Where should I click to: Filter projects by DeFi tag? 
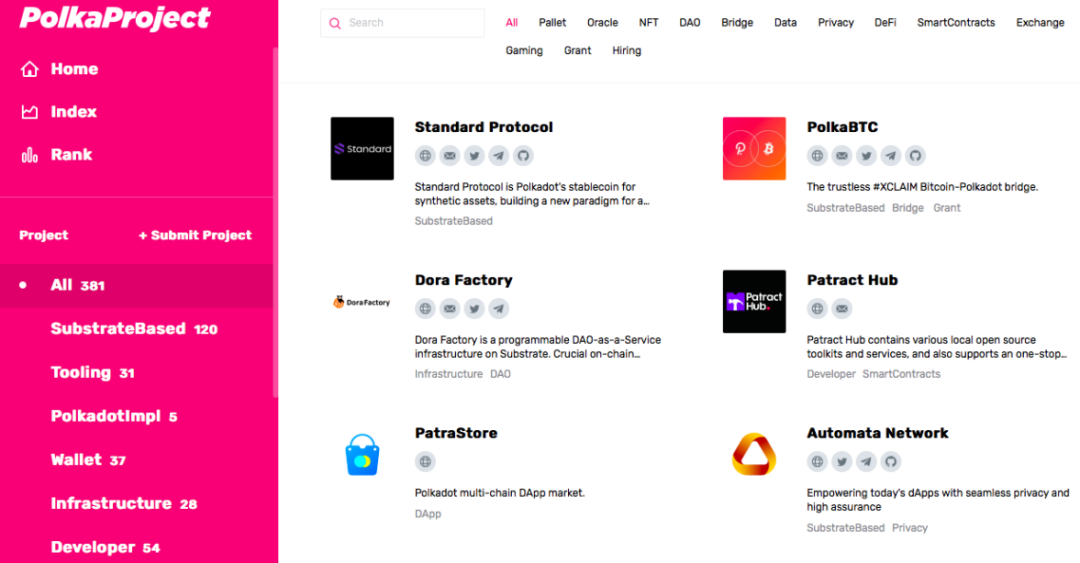click(885, 23)
